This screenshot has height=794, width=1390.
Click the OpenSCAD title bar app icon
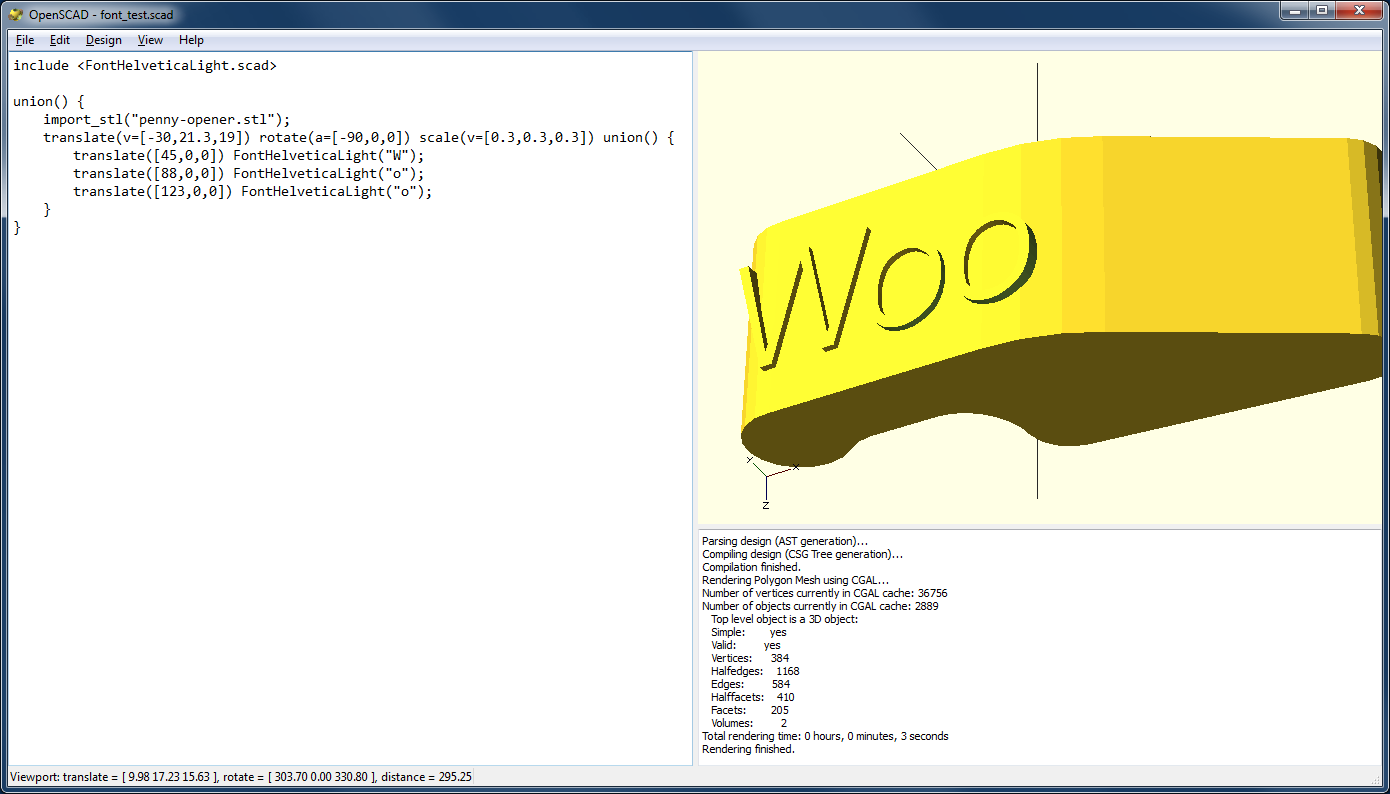pyautogui.click(x=15, y=14)
